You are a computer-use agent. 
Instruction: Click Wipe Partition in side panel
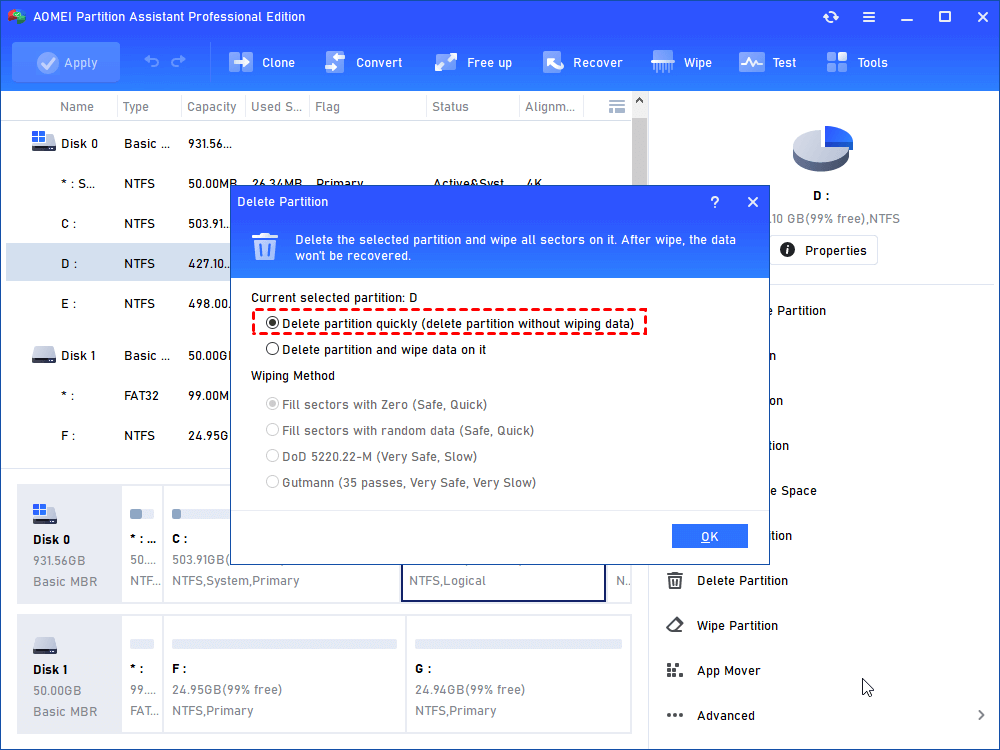(x=737, y=626)
